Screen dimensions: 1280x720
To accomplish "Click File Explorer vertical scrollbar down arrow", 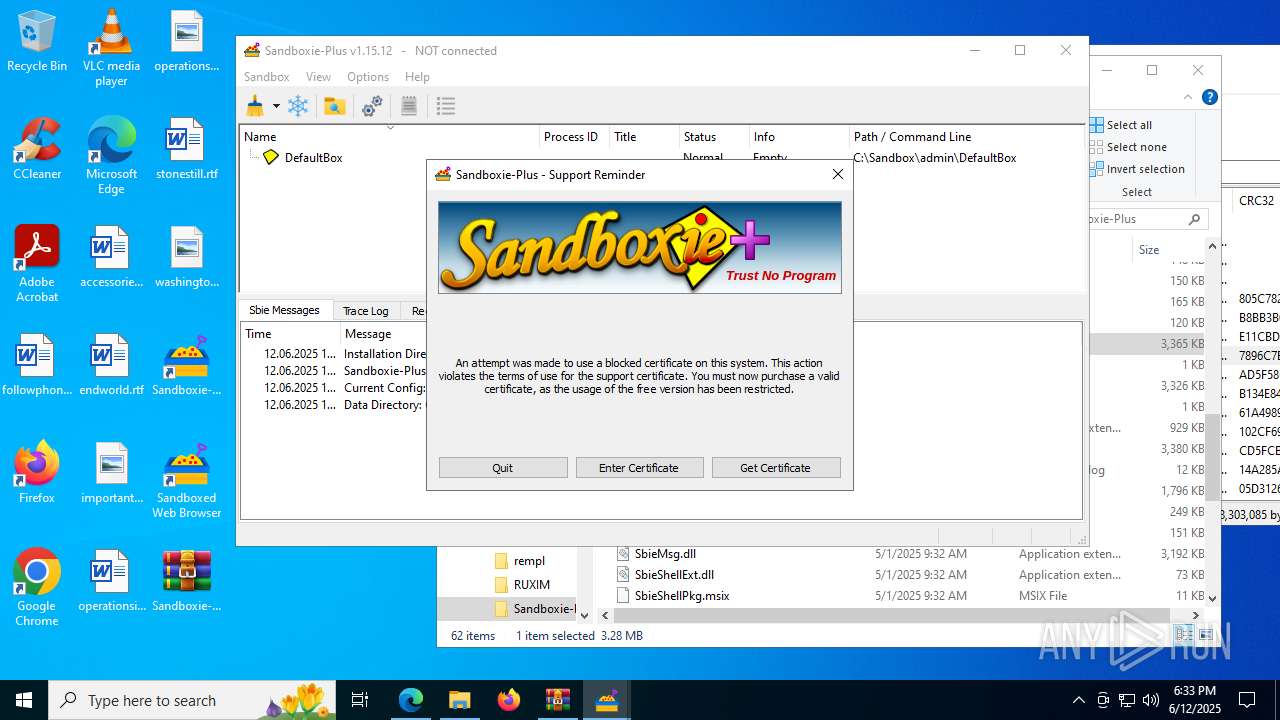I will (x=1212, y=598).
